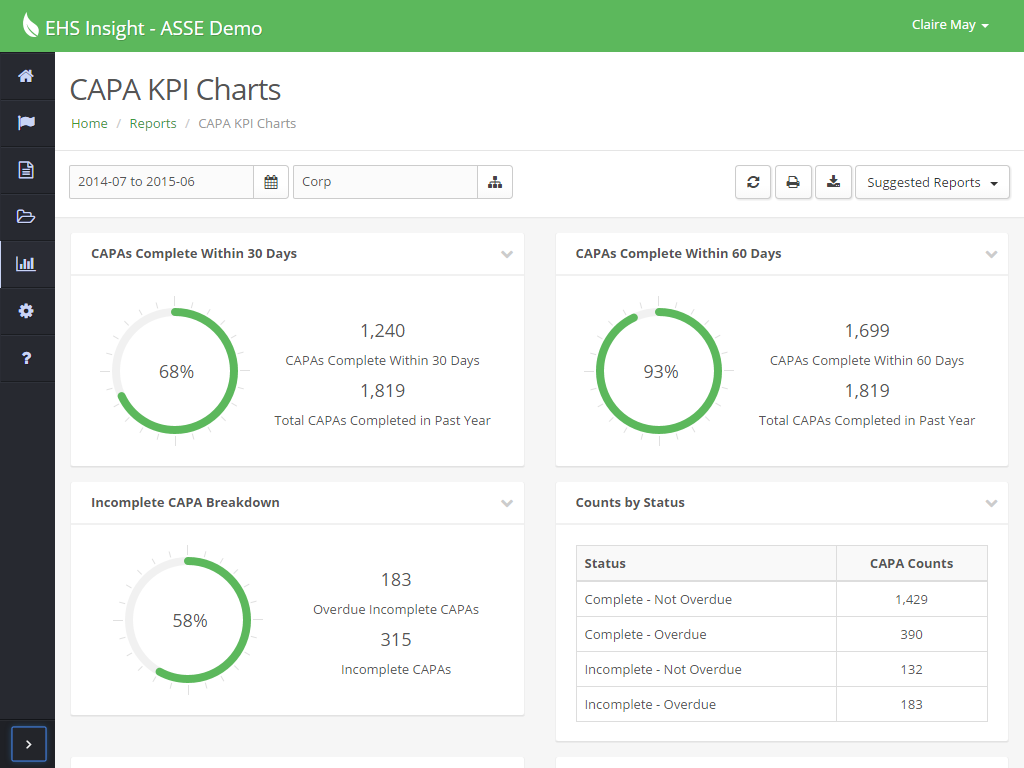The width and height of the screenshot is (1024, 768).
Task: Open the flag icon in the sidebar
Action: 27,123
